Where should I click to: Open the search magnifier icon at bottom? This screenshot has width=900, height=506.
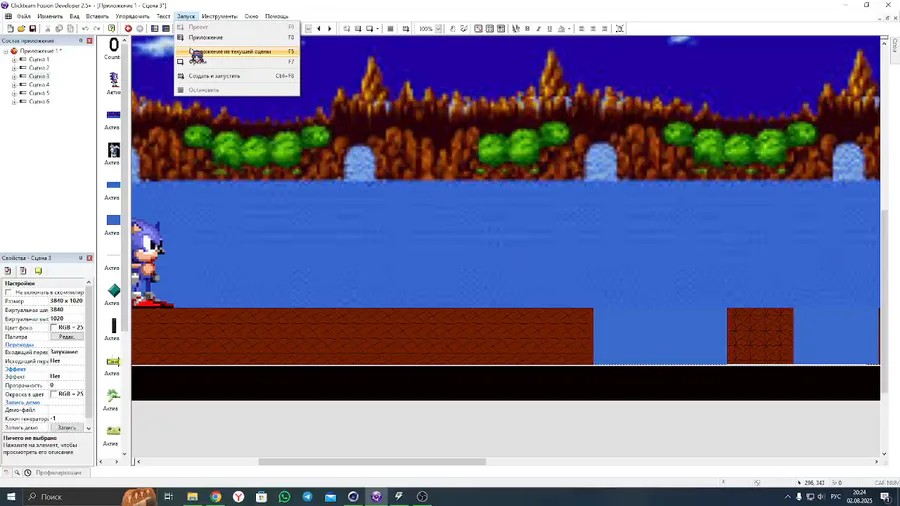point(17,473)
